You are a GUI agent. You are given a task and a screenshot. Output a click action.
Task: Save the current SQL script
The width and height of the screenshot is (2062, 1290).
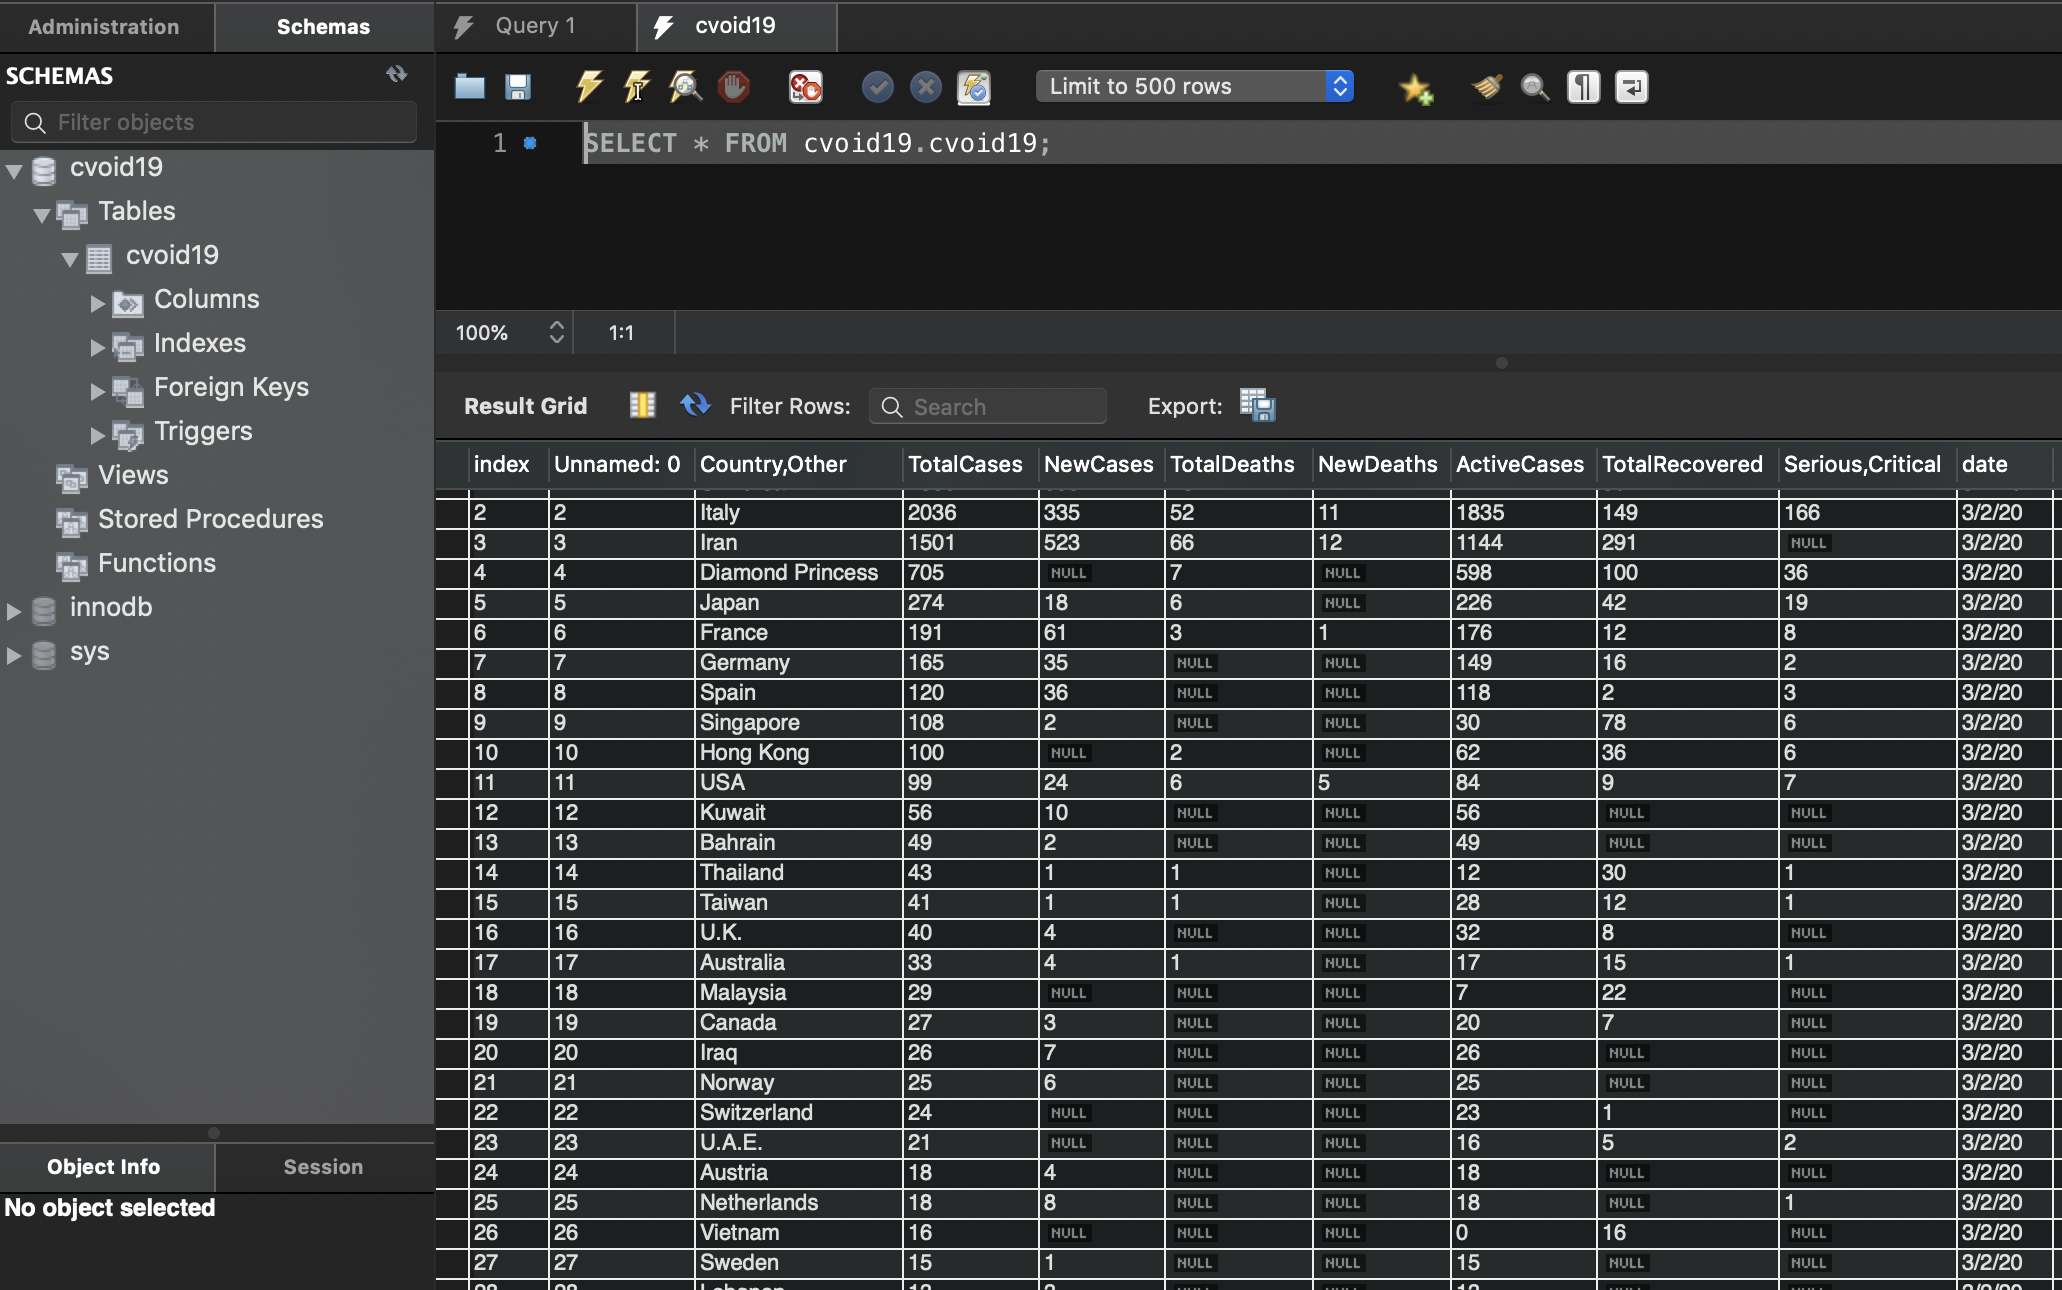[517, 87]
